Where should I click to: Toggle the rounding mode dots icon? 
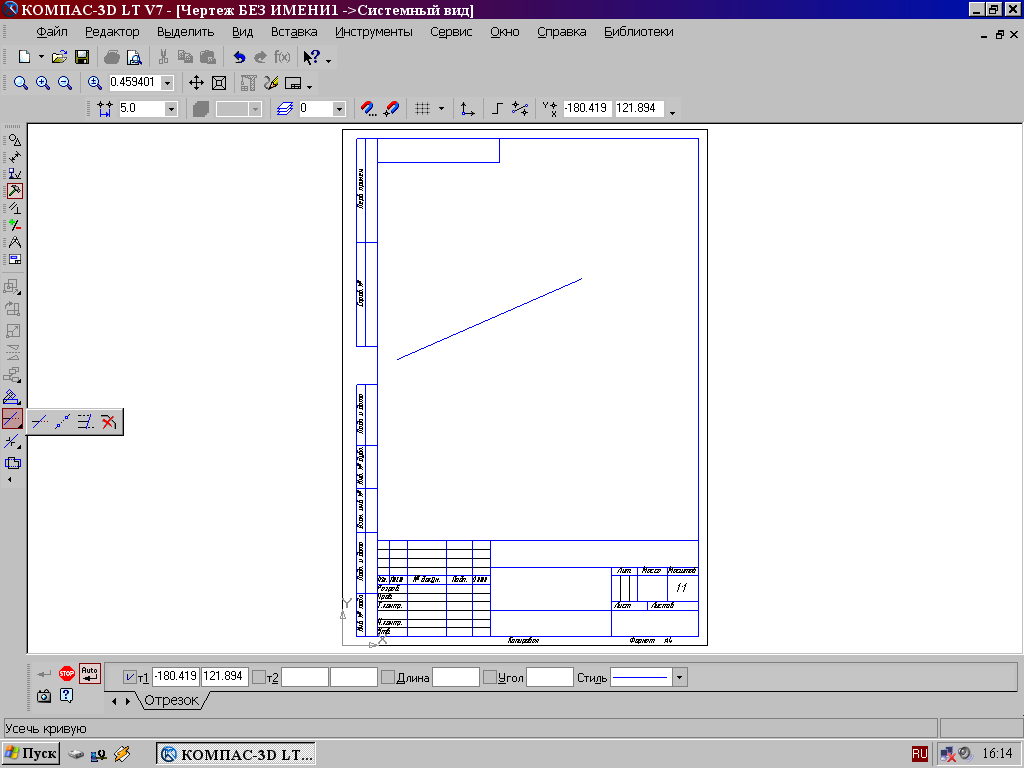coord(520,108)
